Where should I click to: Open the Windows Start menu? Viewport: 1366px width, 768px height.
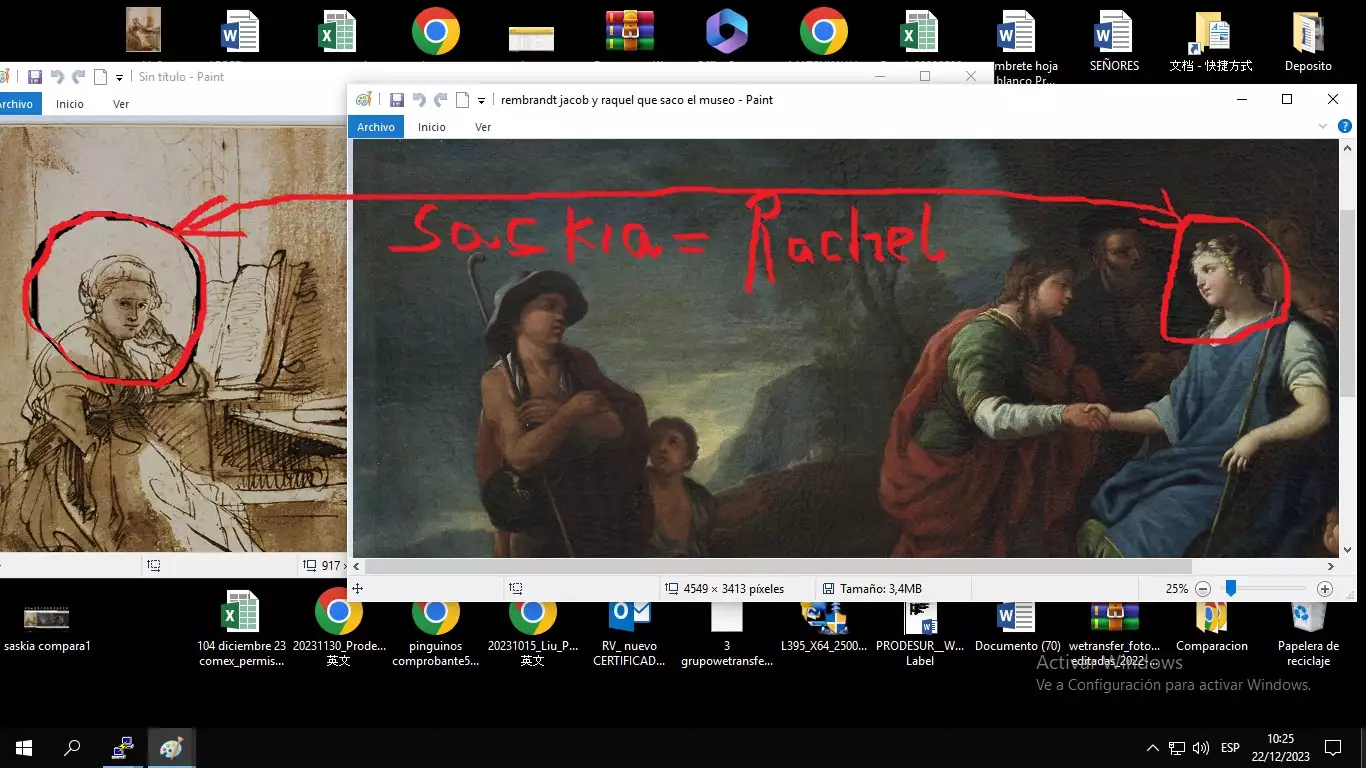[x=24, y=748]
